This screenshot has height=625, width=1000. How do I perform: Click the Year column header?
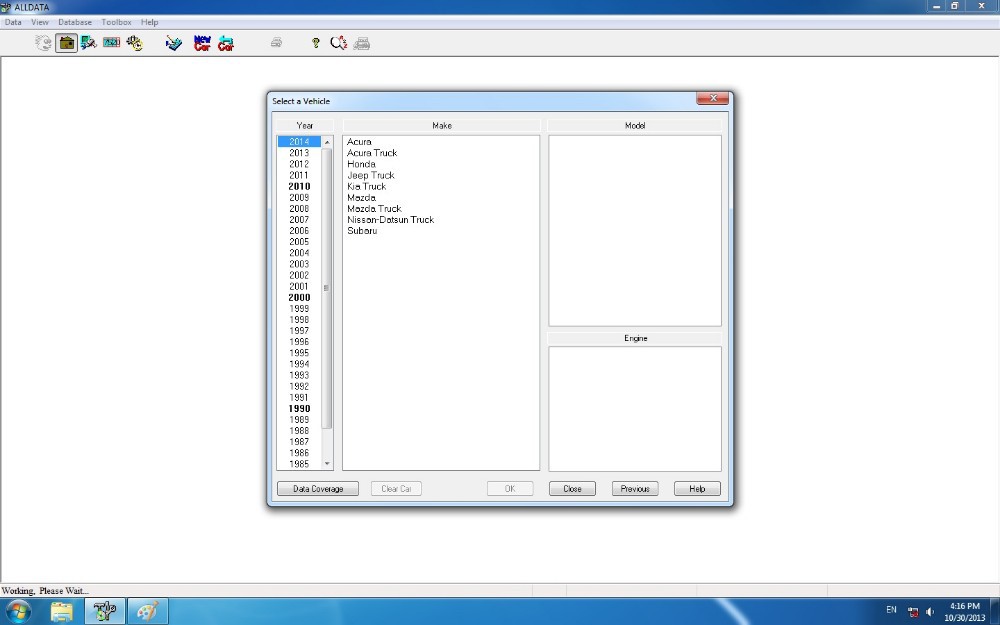tap(305, 126)
